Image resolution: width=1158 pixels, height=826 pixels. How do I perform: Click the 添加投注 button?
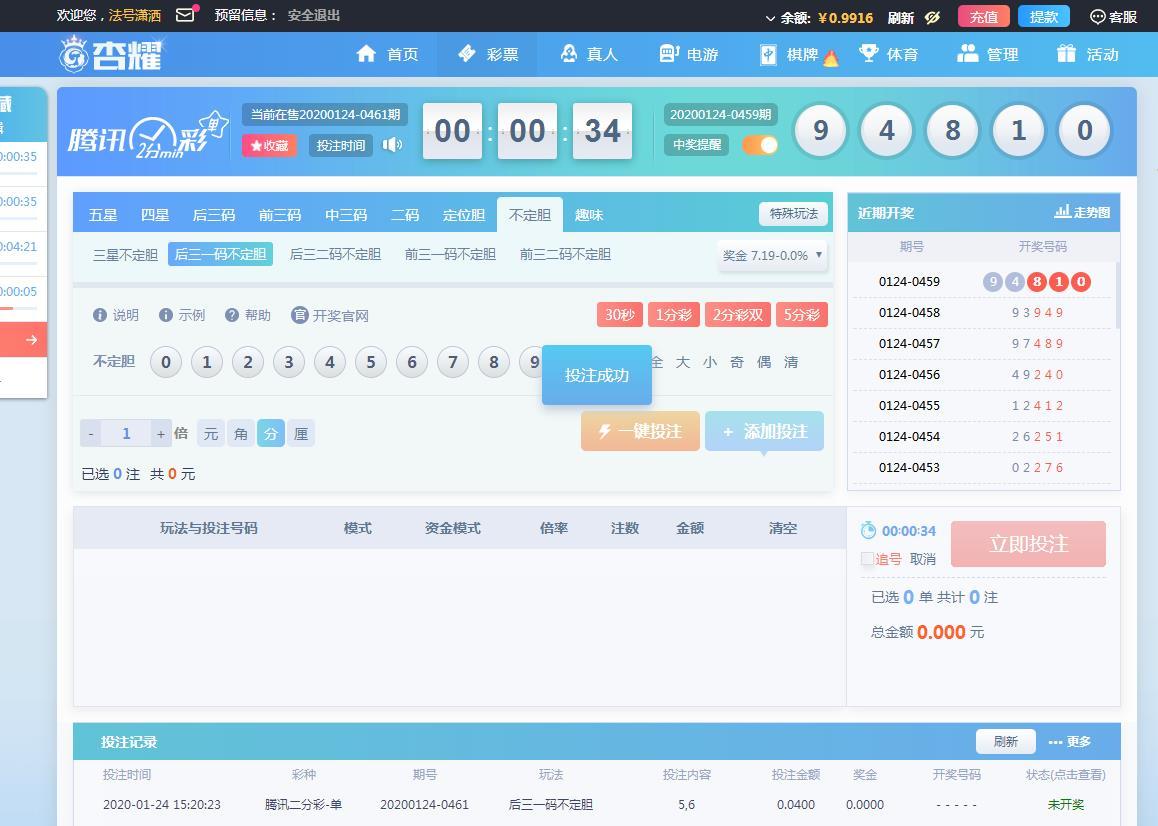[764, 431]
